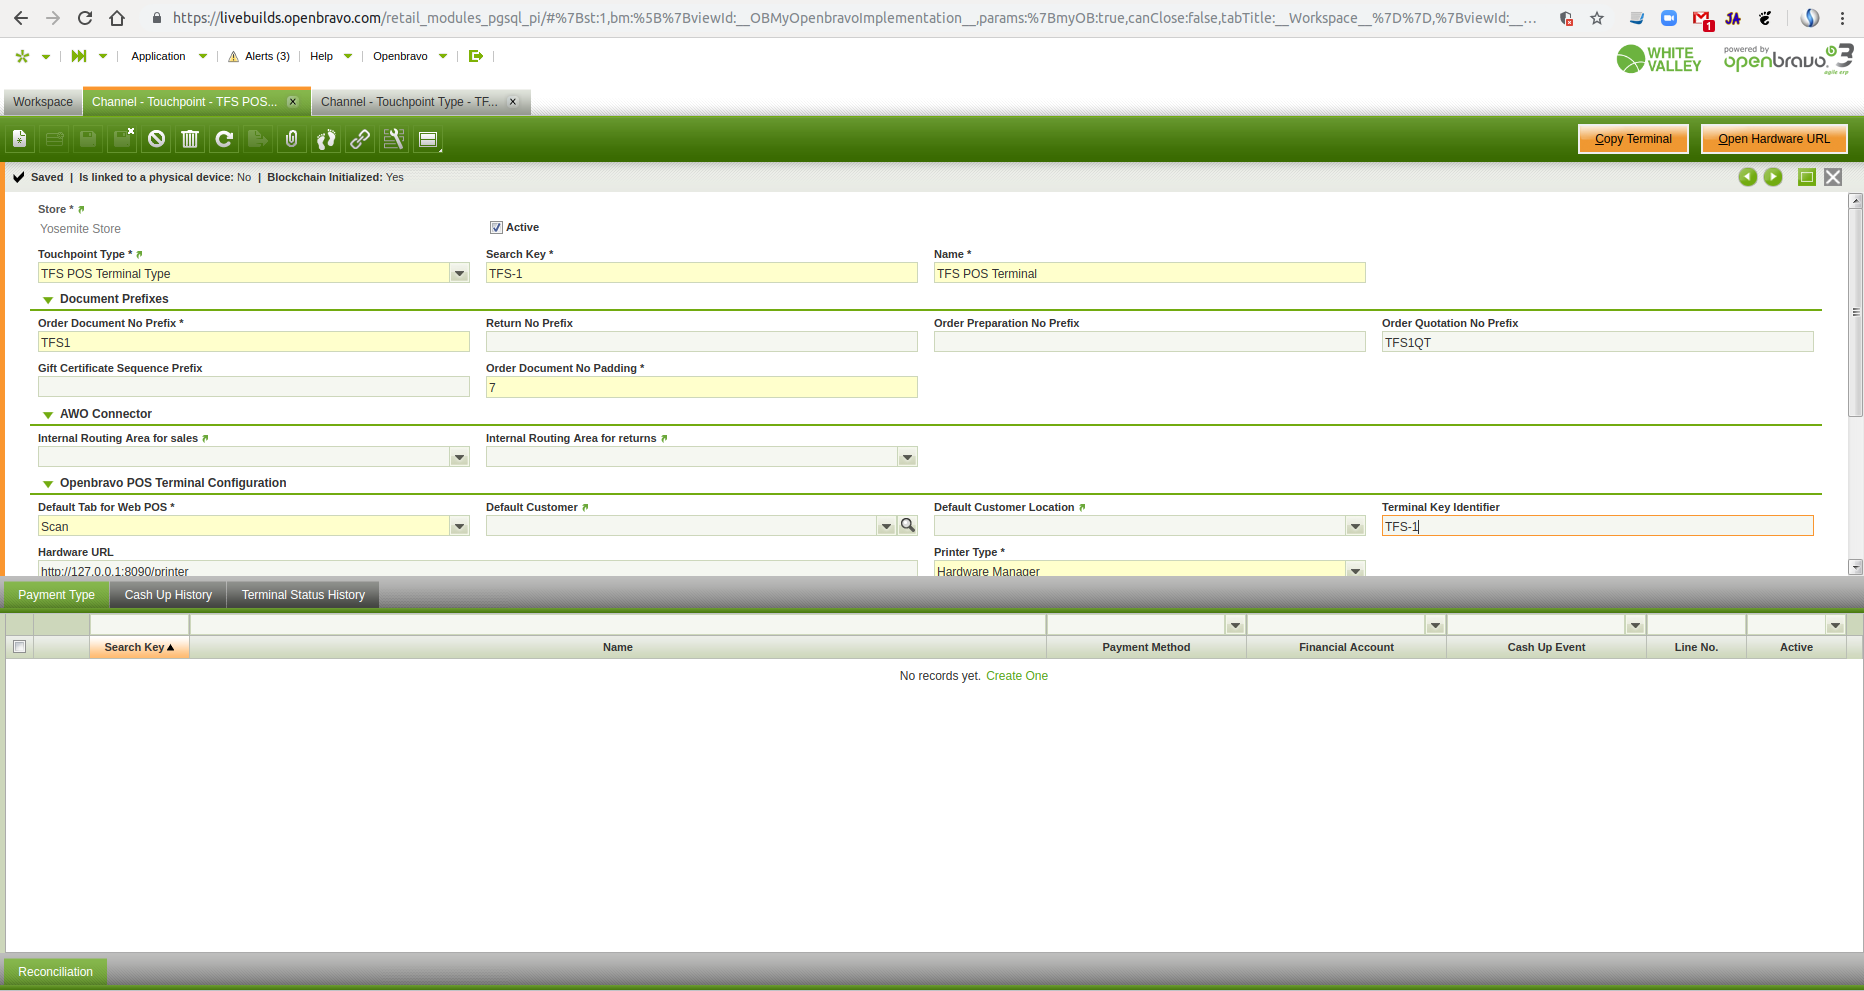Switch to the Workspace tab

tap(43, 102)
